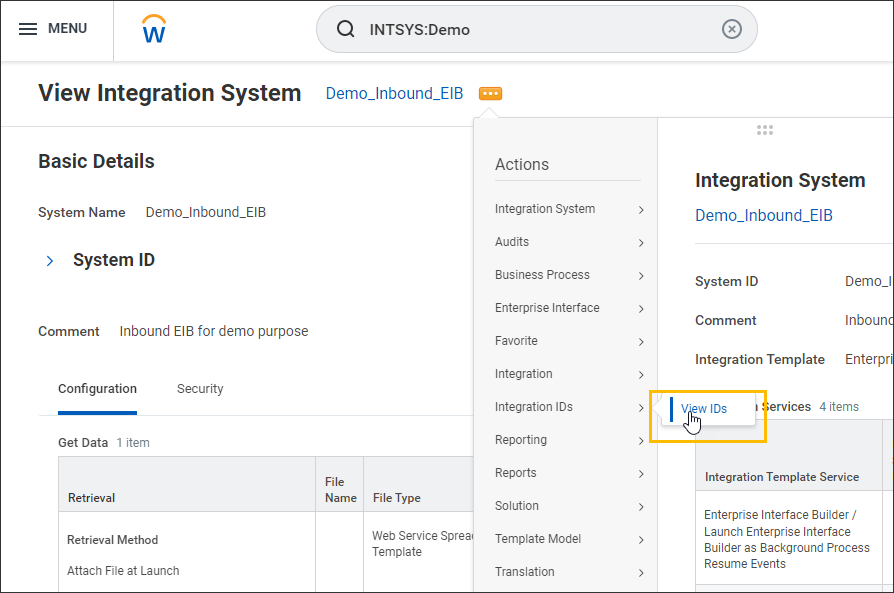Viewport: 894px width, 593px height.
Task: Select View IDs in the submenu
Action: (x=704, y=409)
